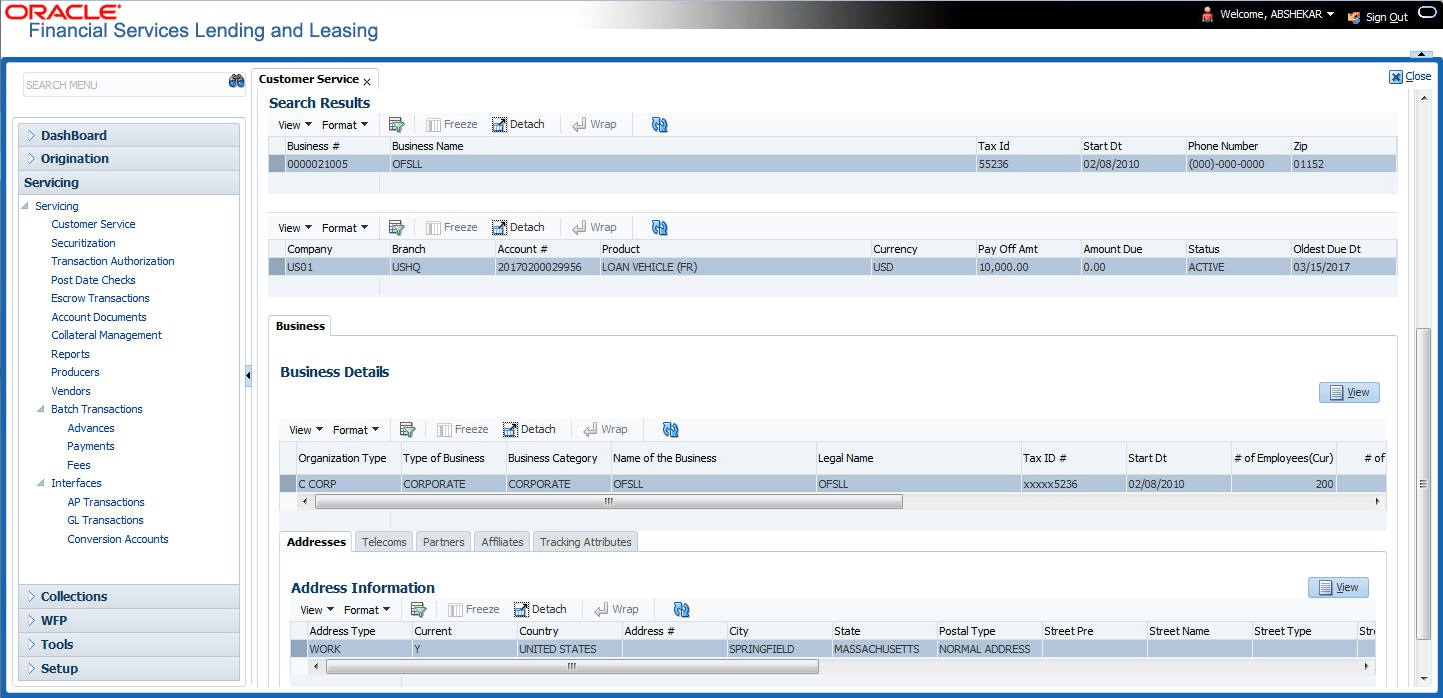
Task: Open the View menu in Search Results toolbar
Action: tap(294, 125)
